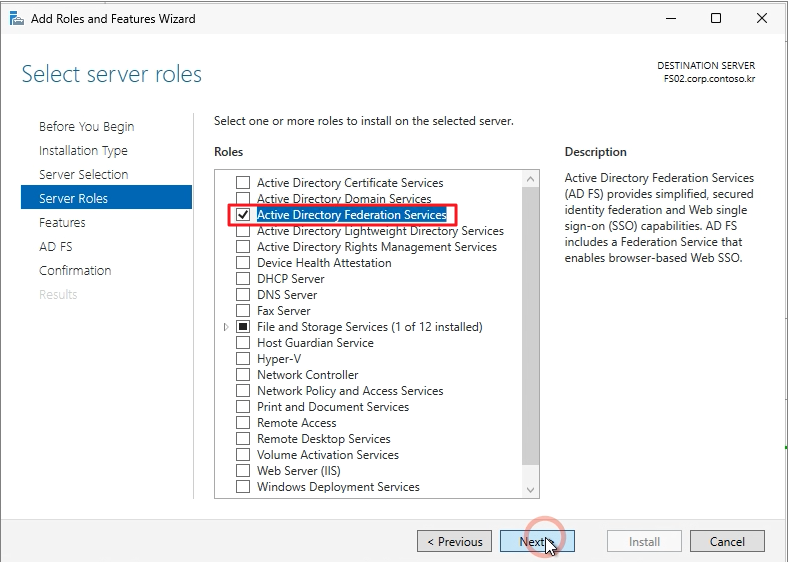
Task: Minimize the wizard window
Action: (670, 19)
